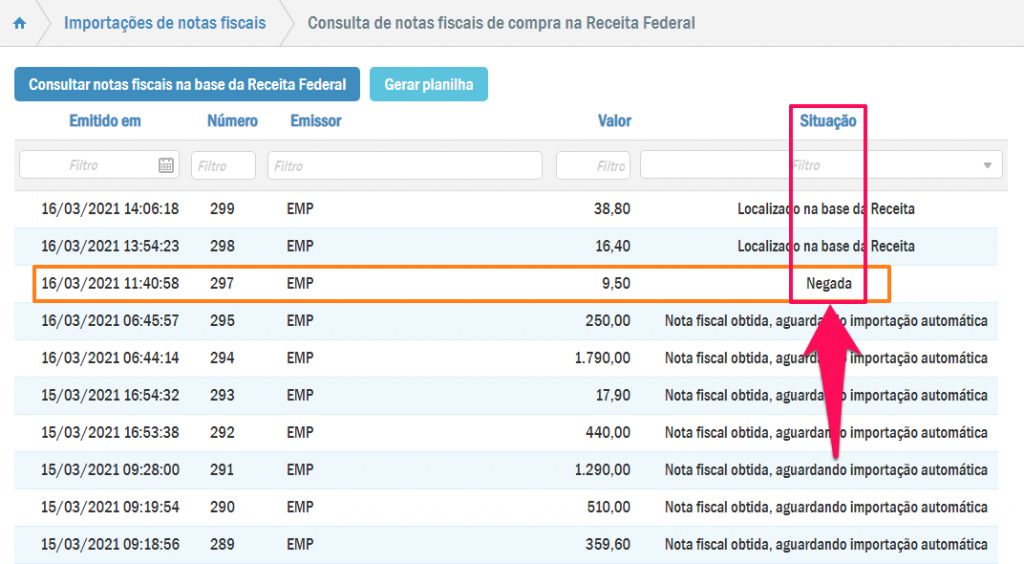The width and height of the screenshot is (1024, 564).
Task: Focus the Número filter field
Action: (222, 166)
